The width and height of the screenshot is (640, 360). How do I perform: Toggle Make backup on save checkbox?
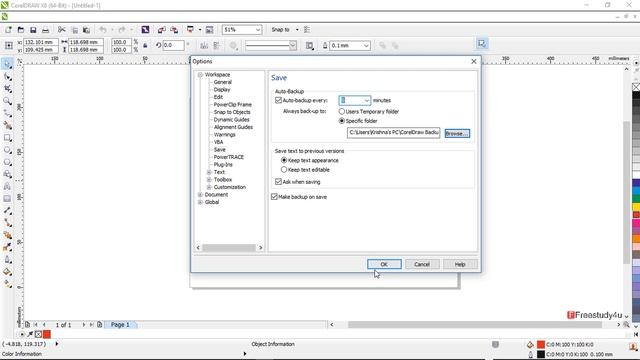point(274,197)
